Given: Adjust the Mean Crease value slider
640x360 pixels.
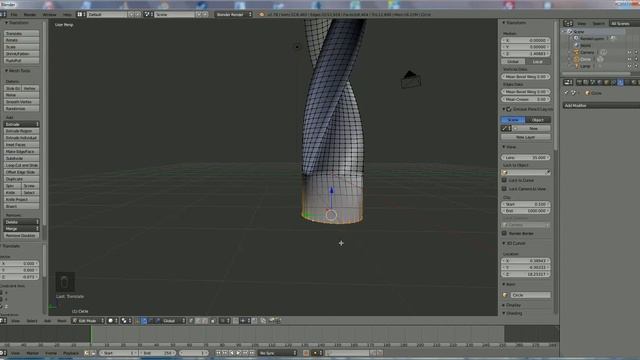Looking at the screenshot, I should [x=526, y=99].
